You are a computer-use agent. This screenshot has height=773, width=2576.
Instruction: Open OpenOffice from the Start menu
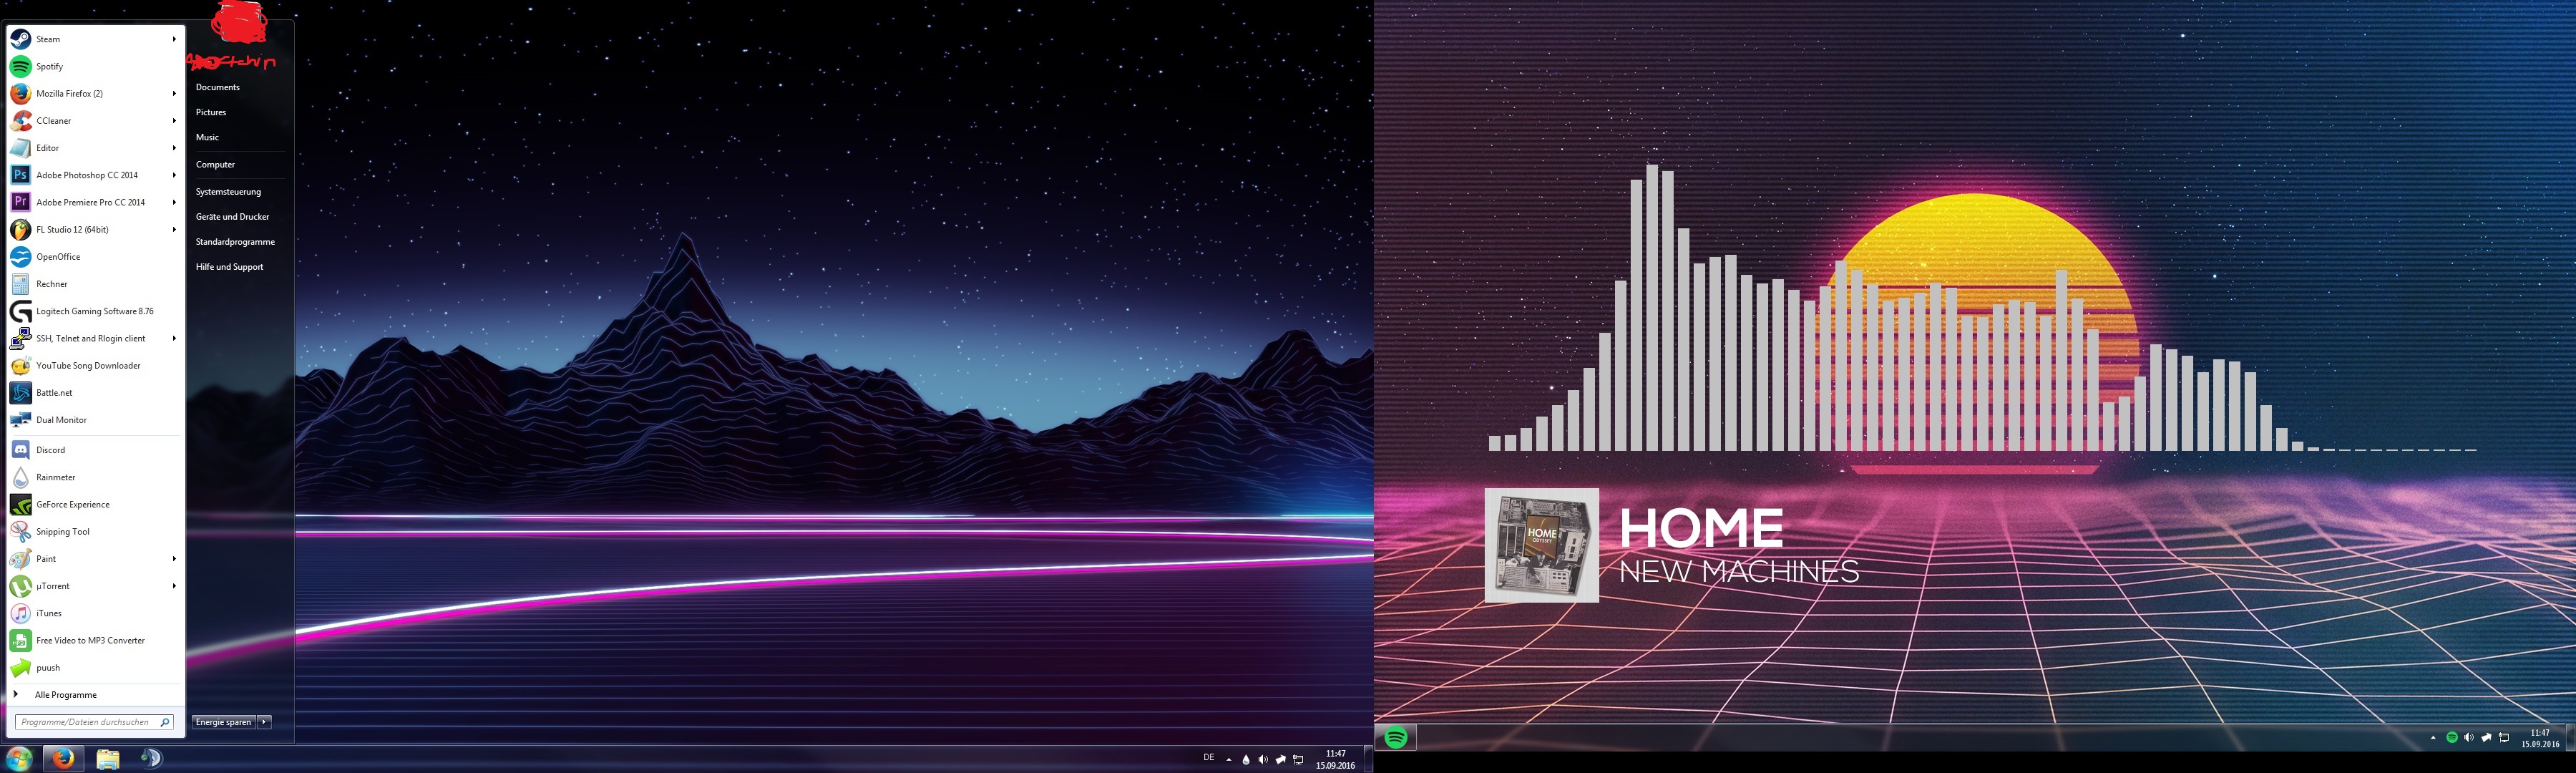(x=95, y=257)
